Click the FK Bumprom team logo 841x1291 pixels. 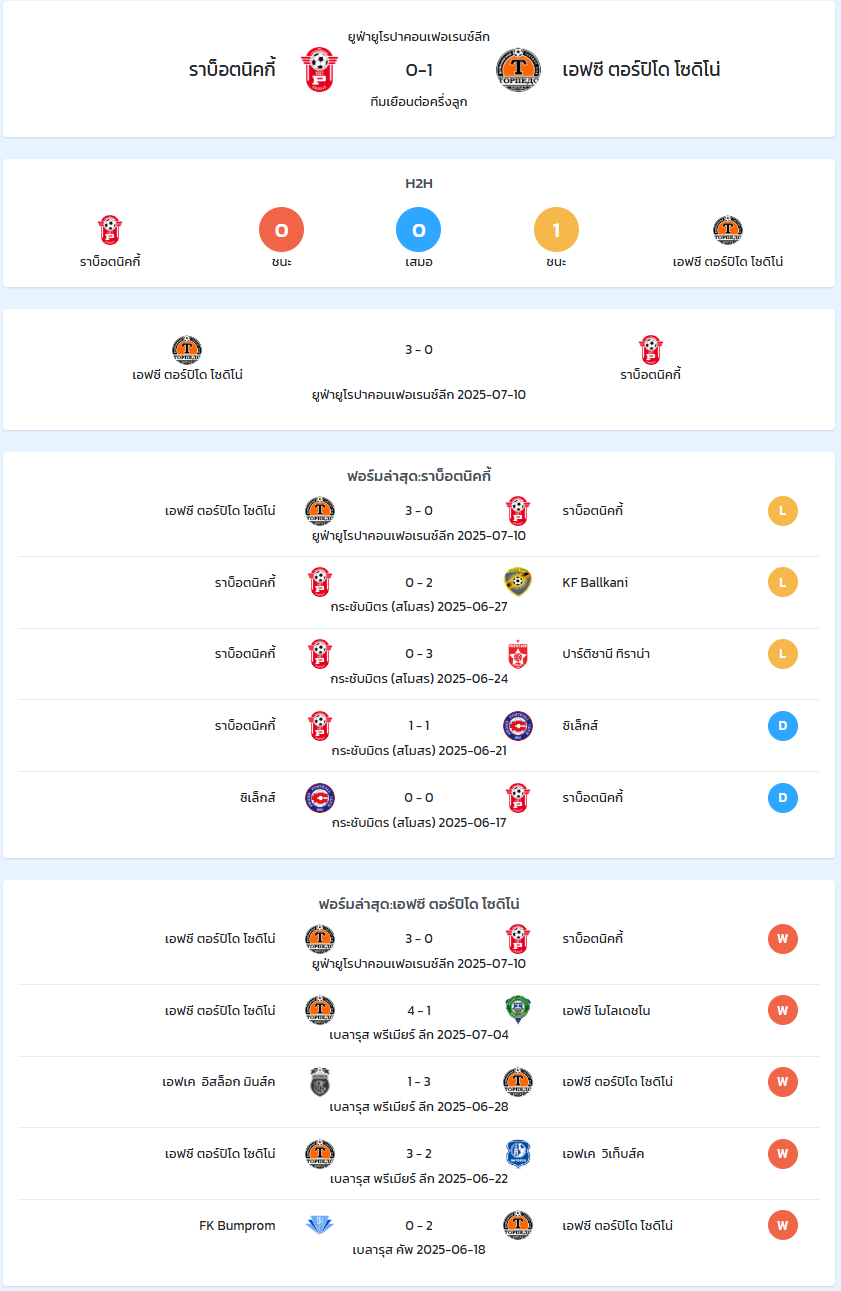(x=320, y=1226)
